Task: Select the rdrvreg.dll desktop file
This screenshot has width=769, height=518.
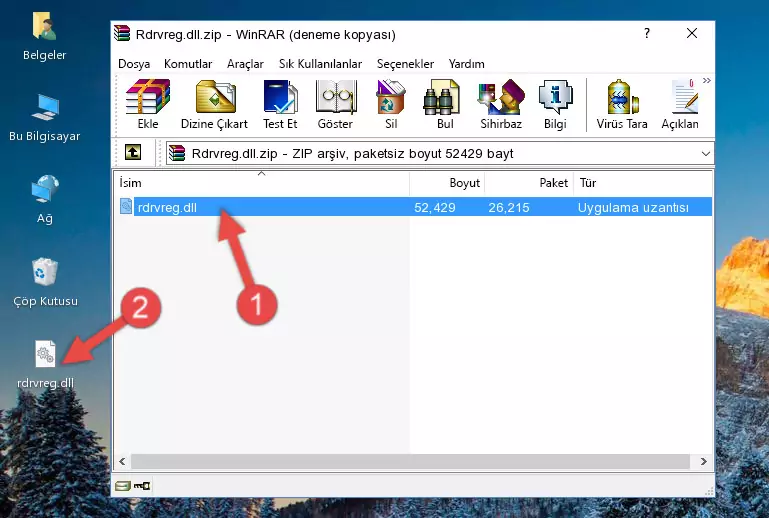Action: pyautogui.click(x=45, y=365)
